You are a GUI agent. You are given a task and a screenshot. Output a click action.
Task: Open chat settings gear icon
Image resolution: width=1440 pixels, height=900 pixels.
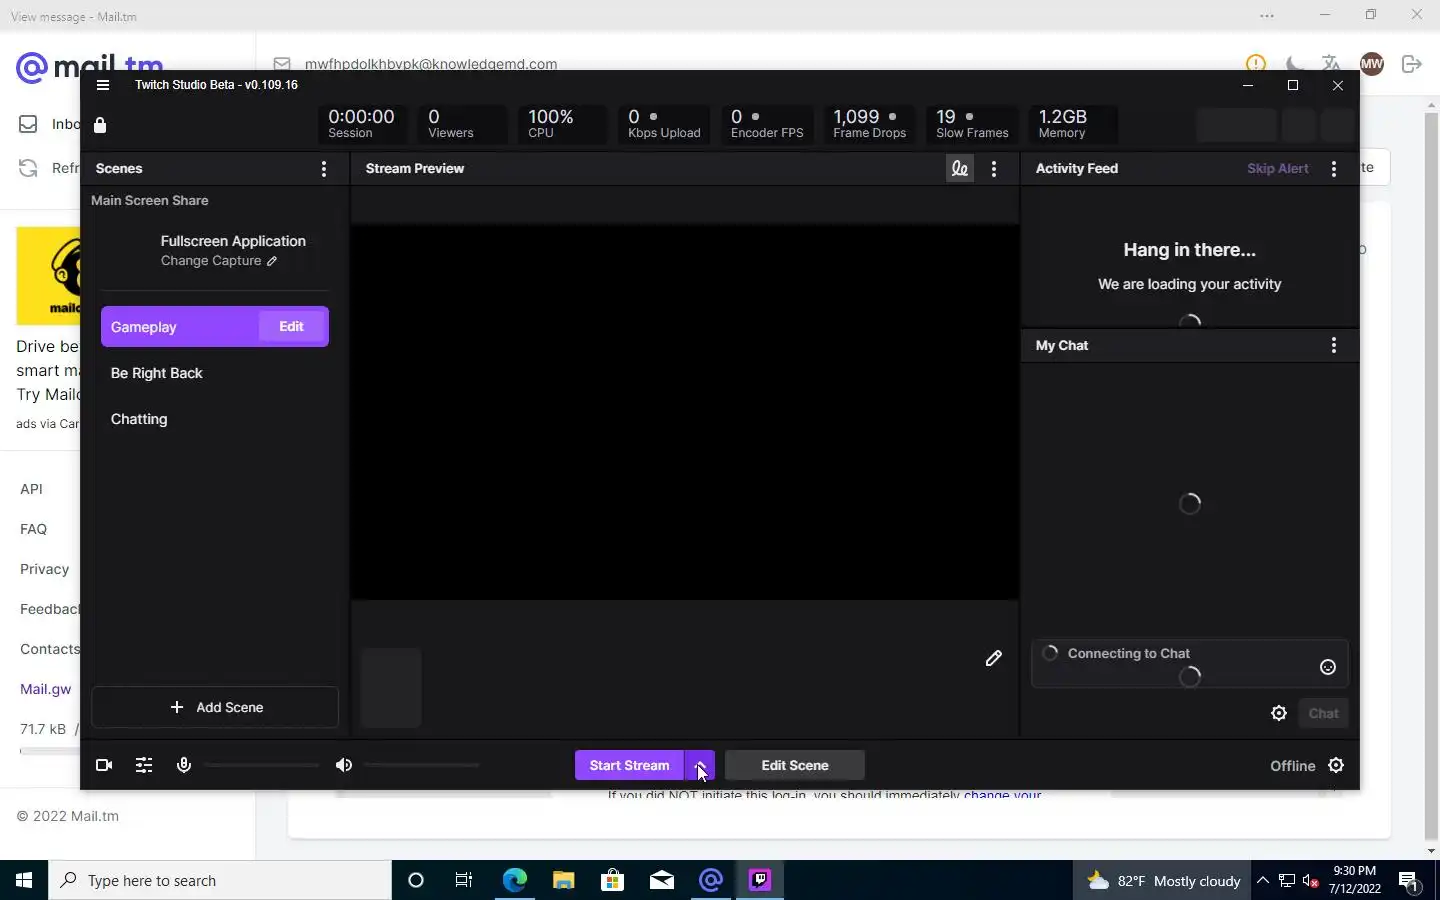[x=1279, y=713]
